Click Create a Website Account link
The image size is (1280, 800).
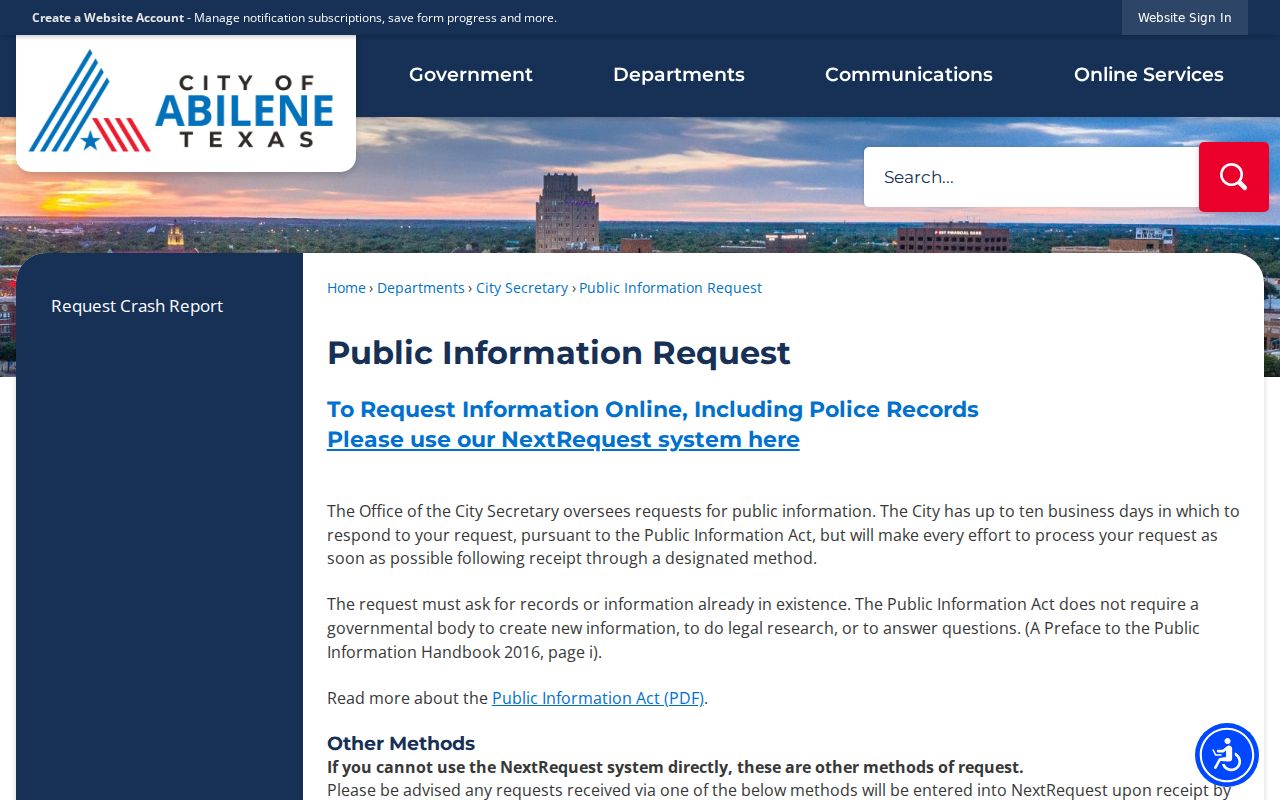pos(108,18)
